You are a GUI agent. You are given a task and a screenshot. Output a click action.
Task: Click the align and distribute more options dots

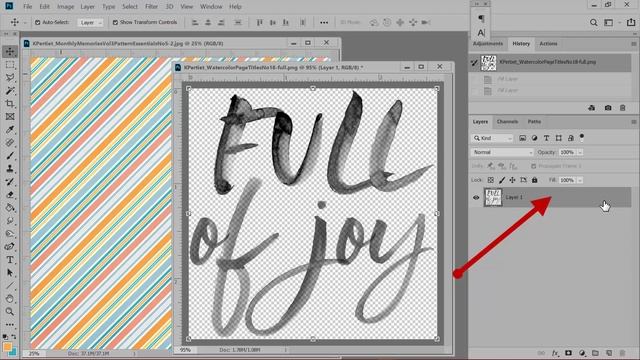[x=324, y=22]
